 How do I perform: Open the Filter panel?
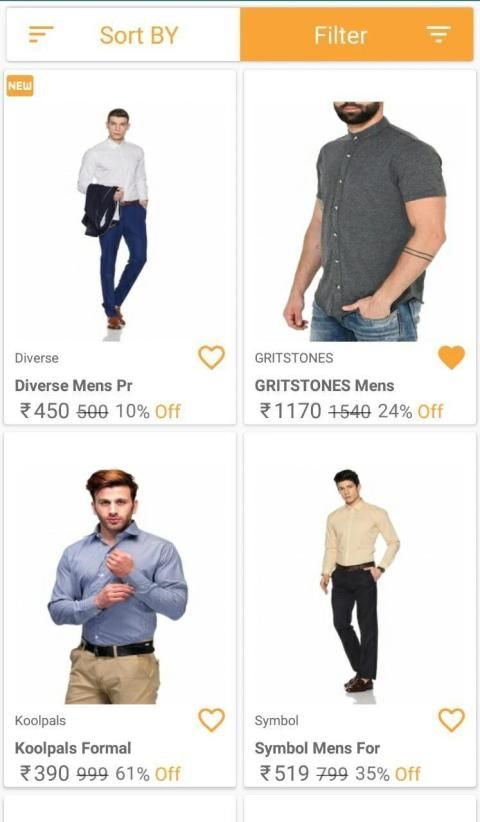click(356, 35)
